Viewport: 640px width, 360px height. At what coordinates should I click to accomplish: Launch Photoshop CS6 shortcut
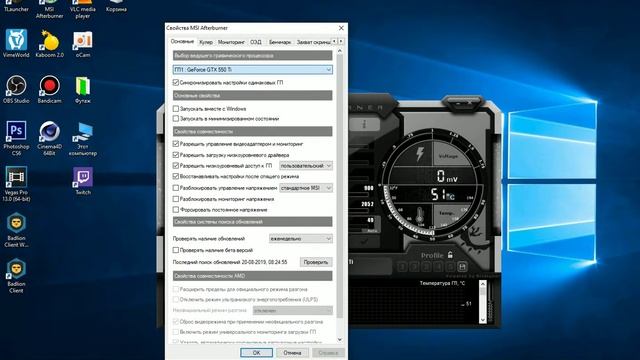(16, 138)
